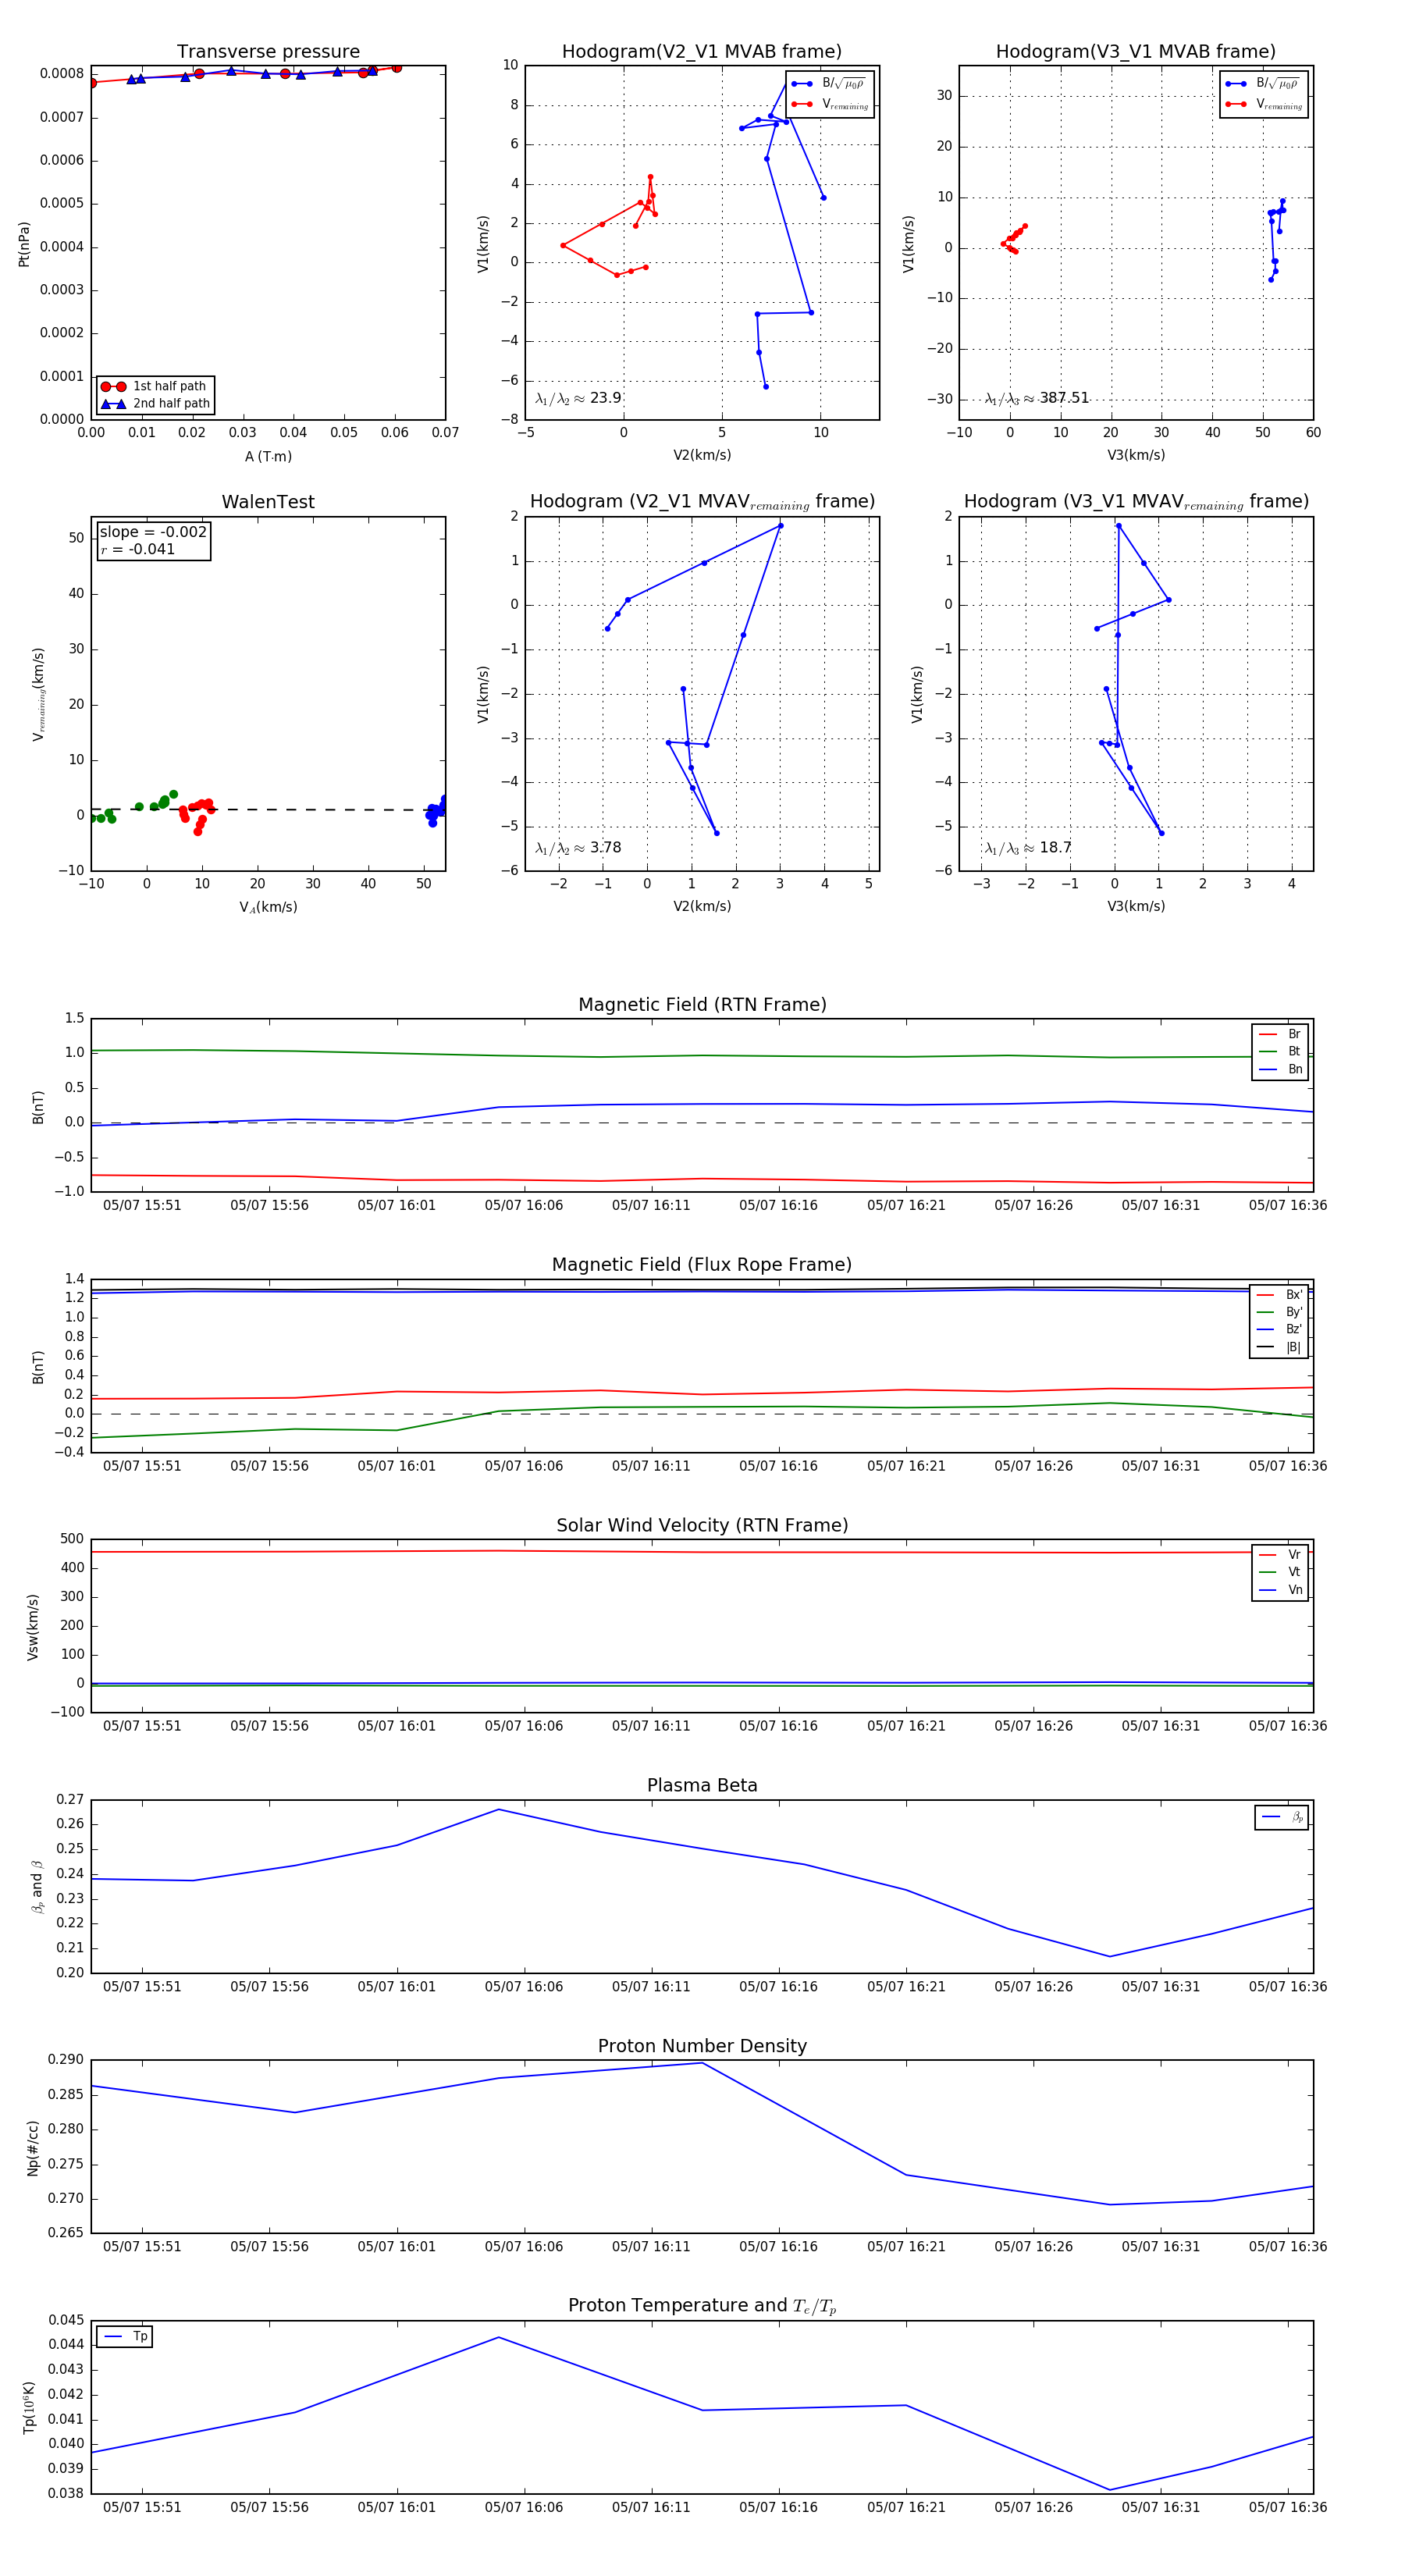This screenshot has height=2576, width=1405.
Task: Click the 'Transverse pressure' plot title
Action: pos(268,52)
